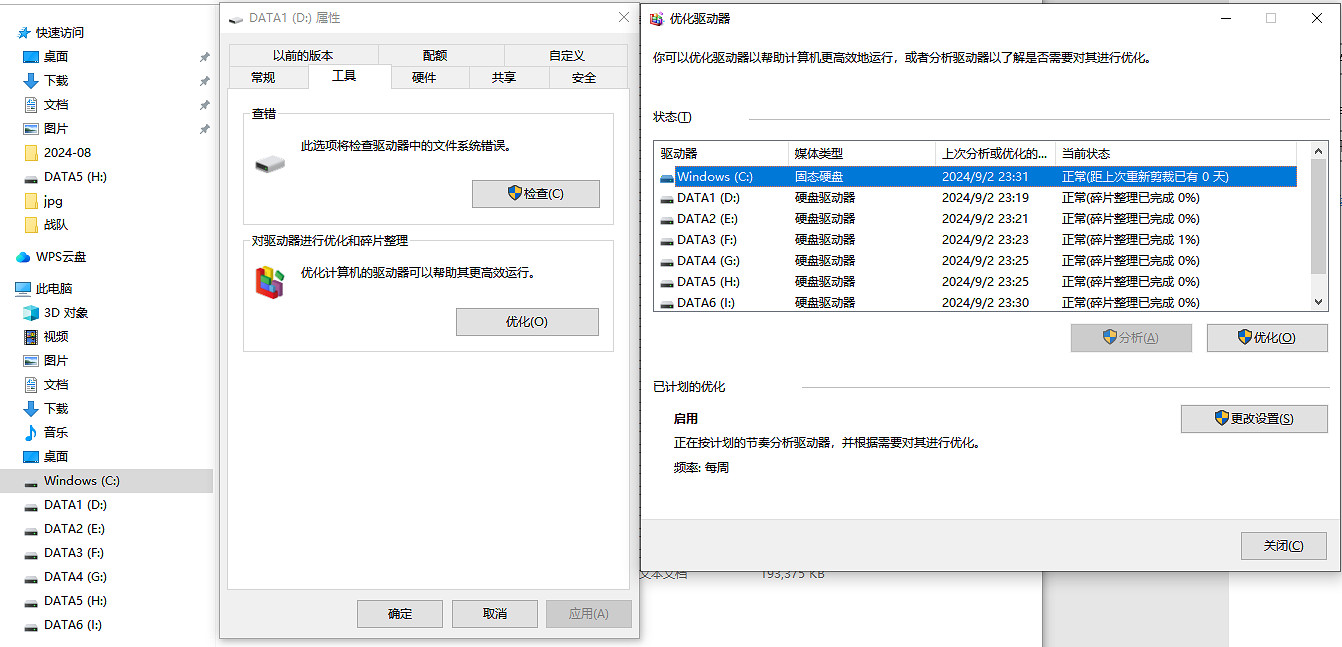Click the 3D 对象 folder icon
1342x647 pixels.
point(31,313)
